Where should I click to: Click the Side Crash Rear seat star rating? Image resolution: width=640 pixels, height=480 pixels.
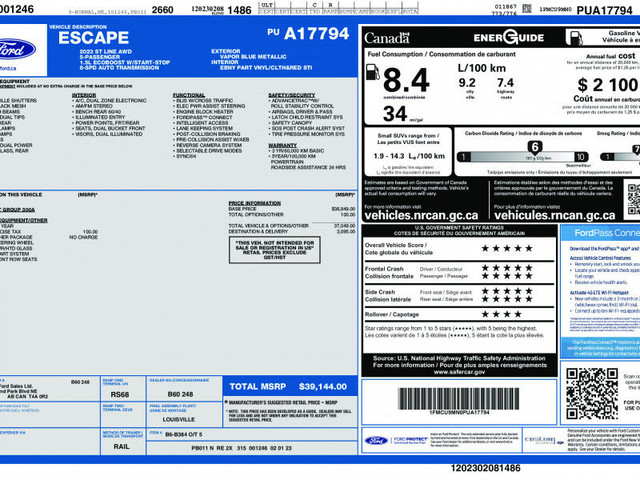click(507, 299)
